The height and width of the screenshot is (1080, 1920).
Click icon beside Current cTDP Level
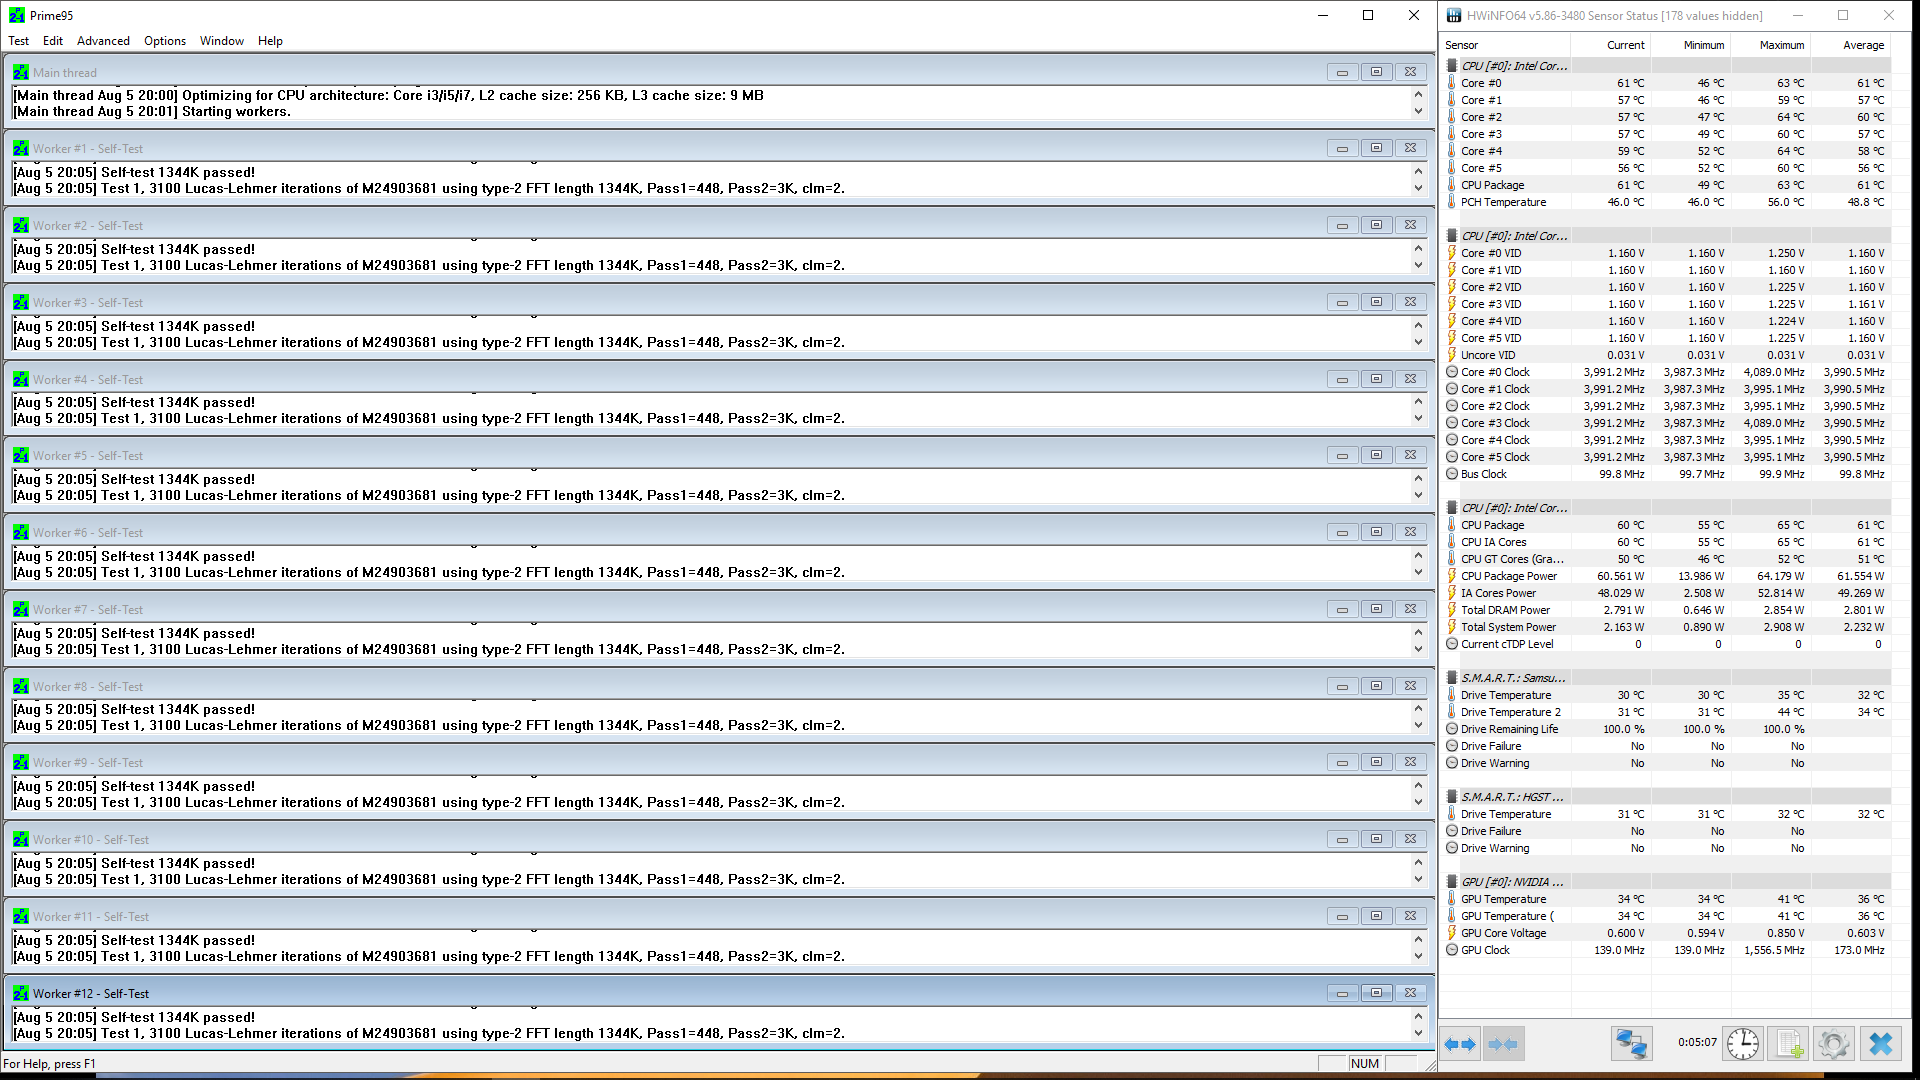[1452, 644]
